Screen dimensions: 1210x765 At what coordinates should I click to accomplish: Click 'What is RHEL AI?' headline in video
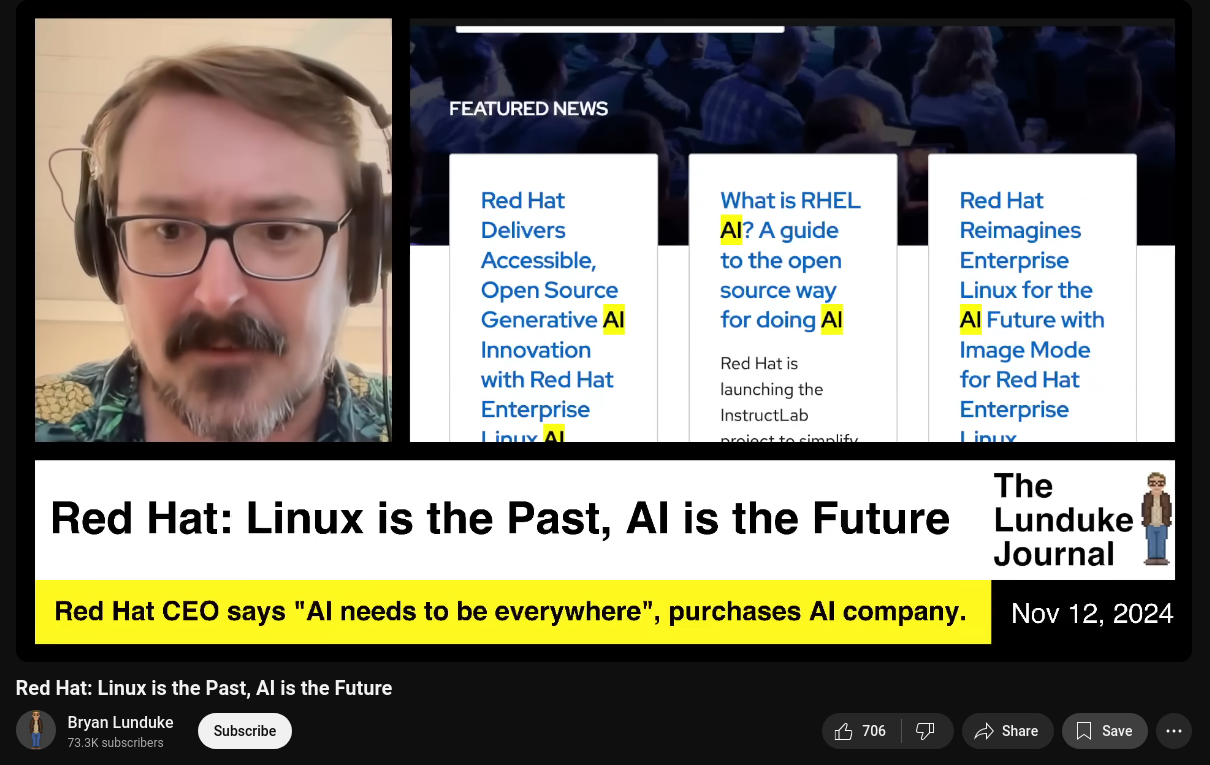click(790, 260)
